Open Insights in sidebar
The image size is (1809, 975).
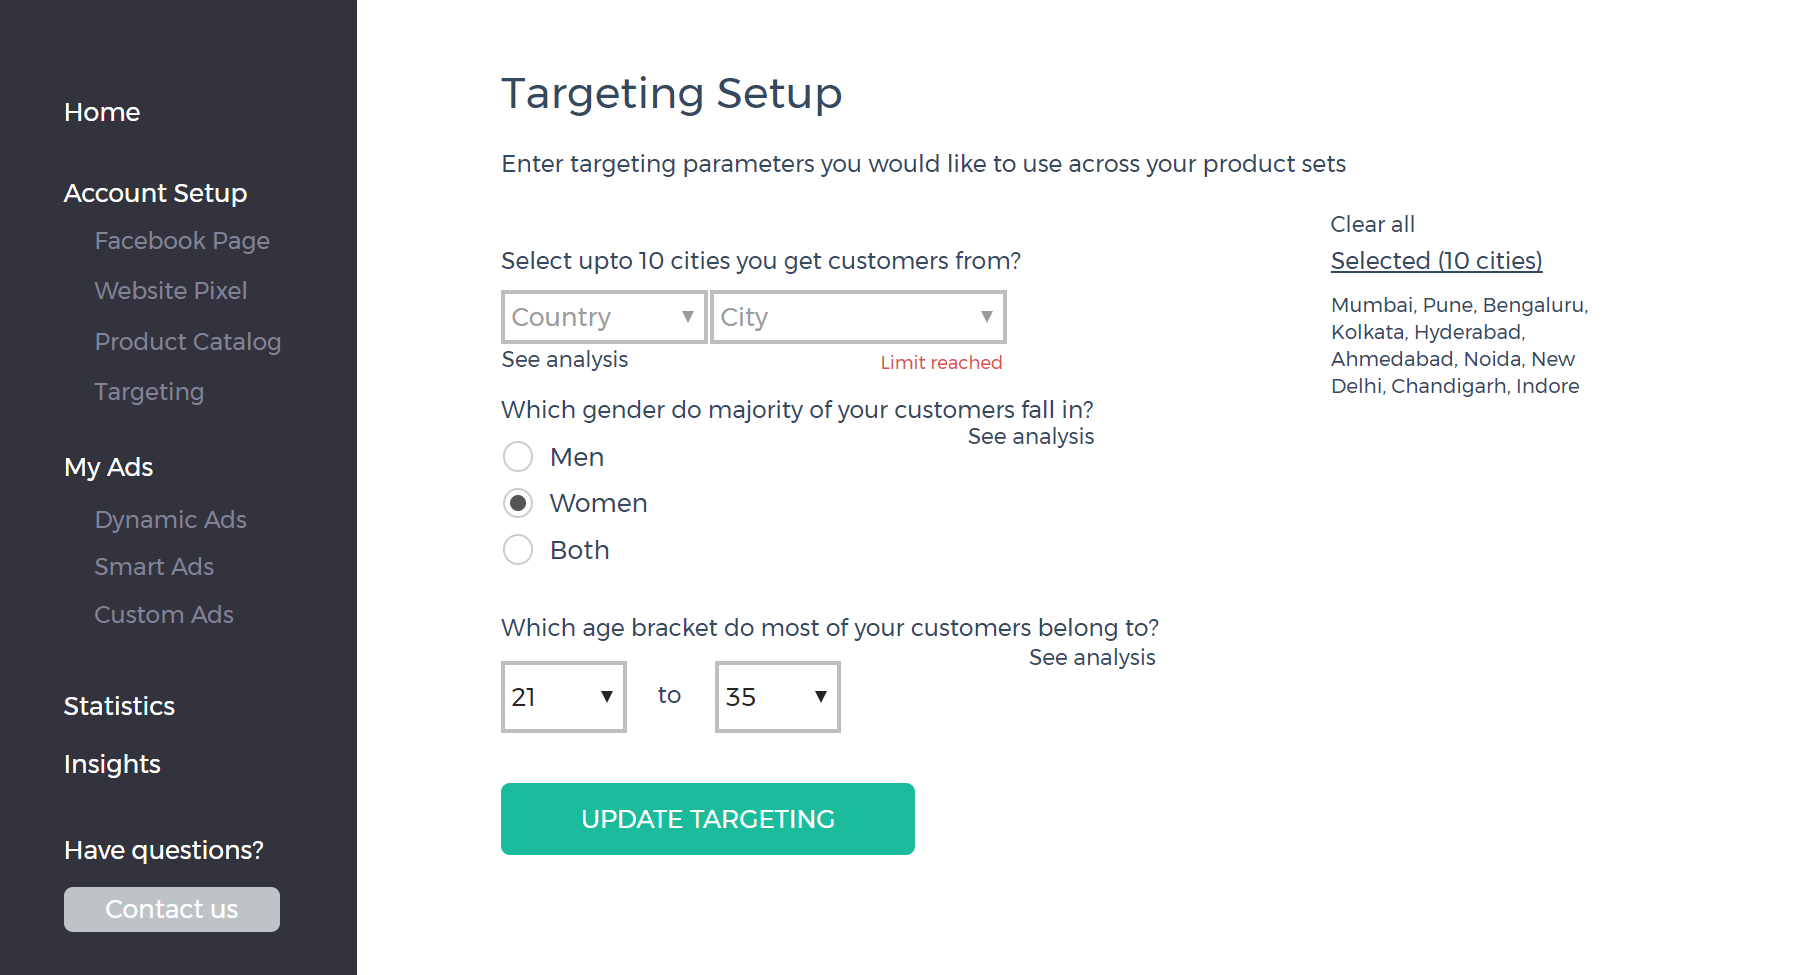(112, 764)
